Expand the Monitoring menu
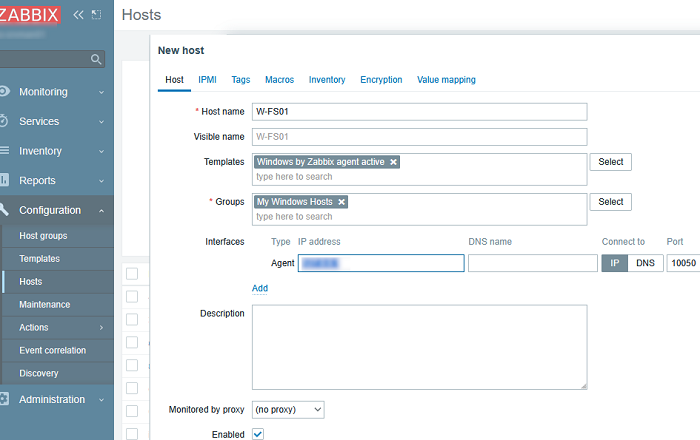 point(101,92)
